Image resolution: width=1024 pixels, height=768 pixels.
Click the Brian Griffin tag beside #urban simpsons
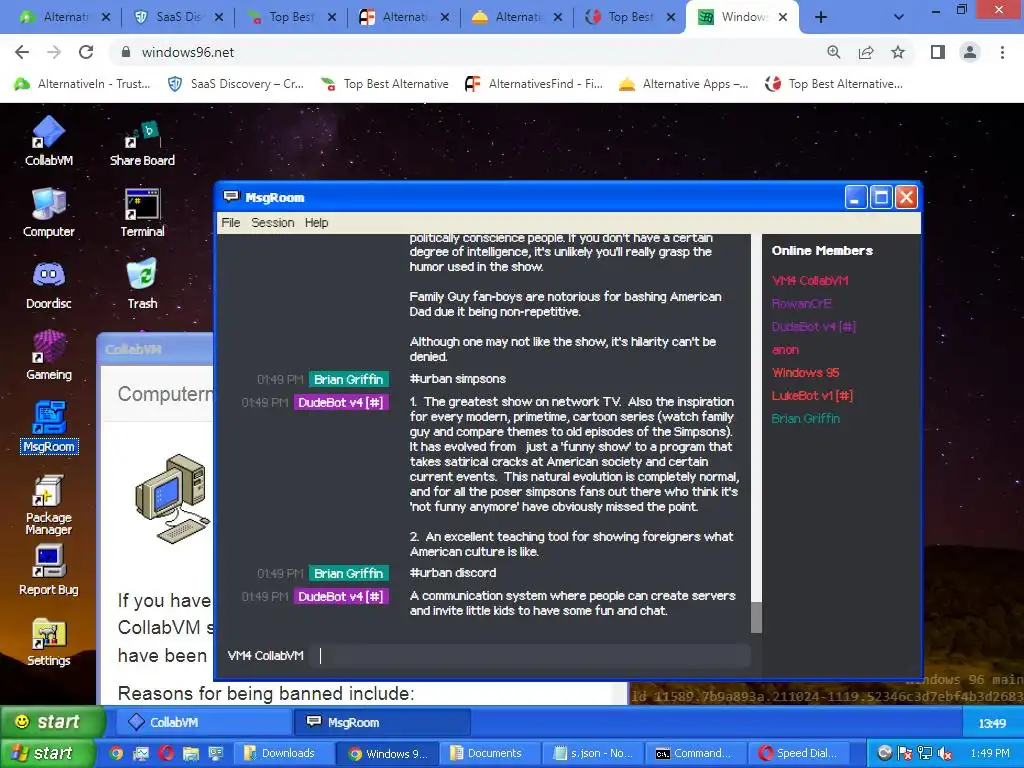coord(349,379)
